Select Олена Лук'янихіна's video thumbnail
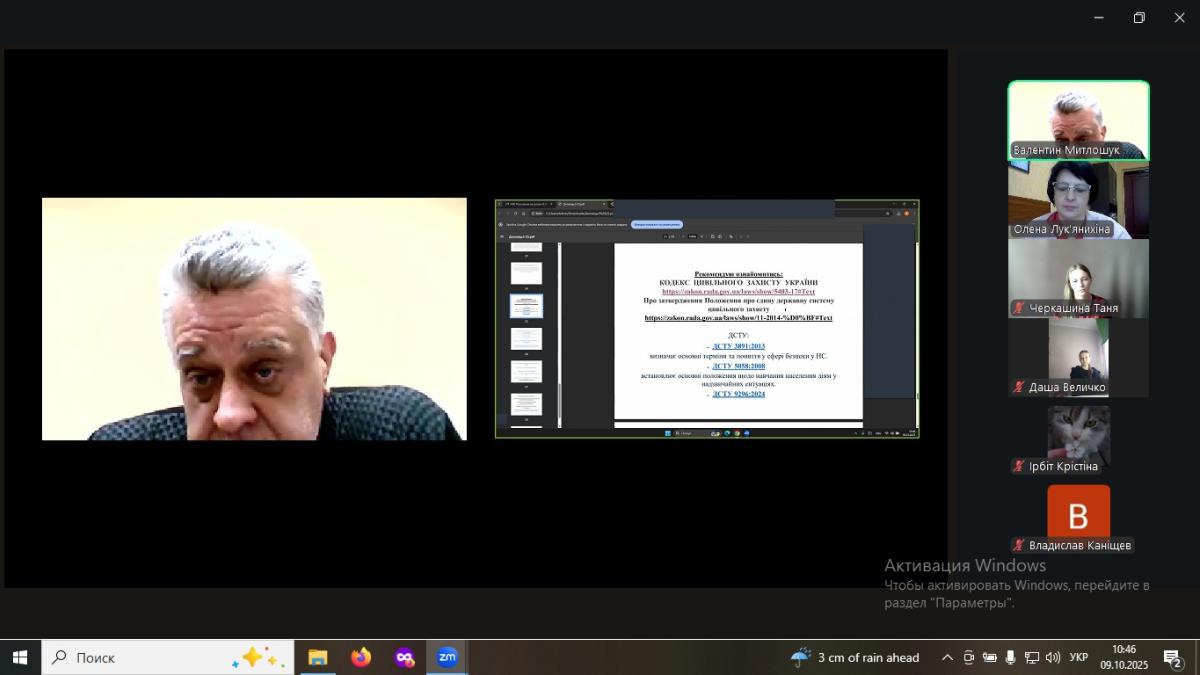 tap(1078, 200)
